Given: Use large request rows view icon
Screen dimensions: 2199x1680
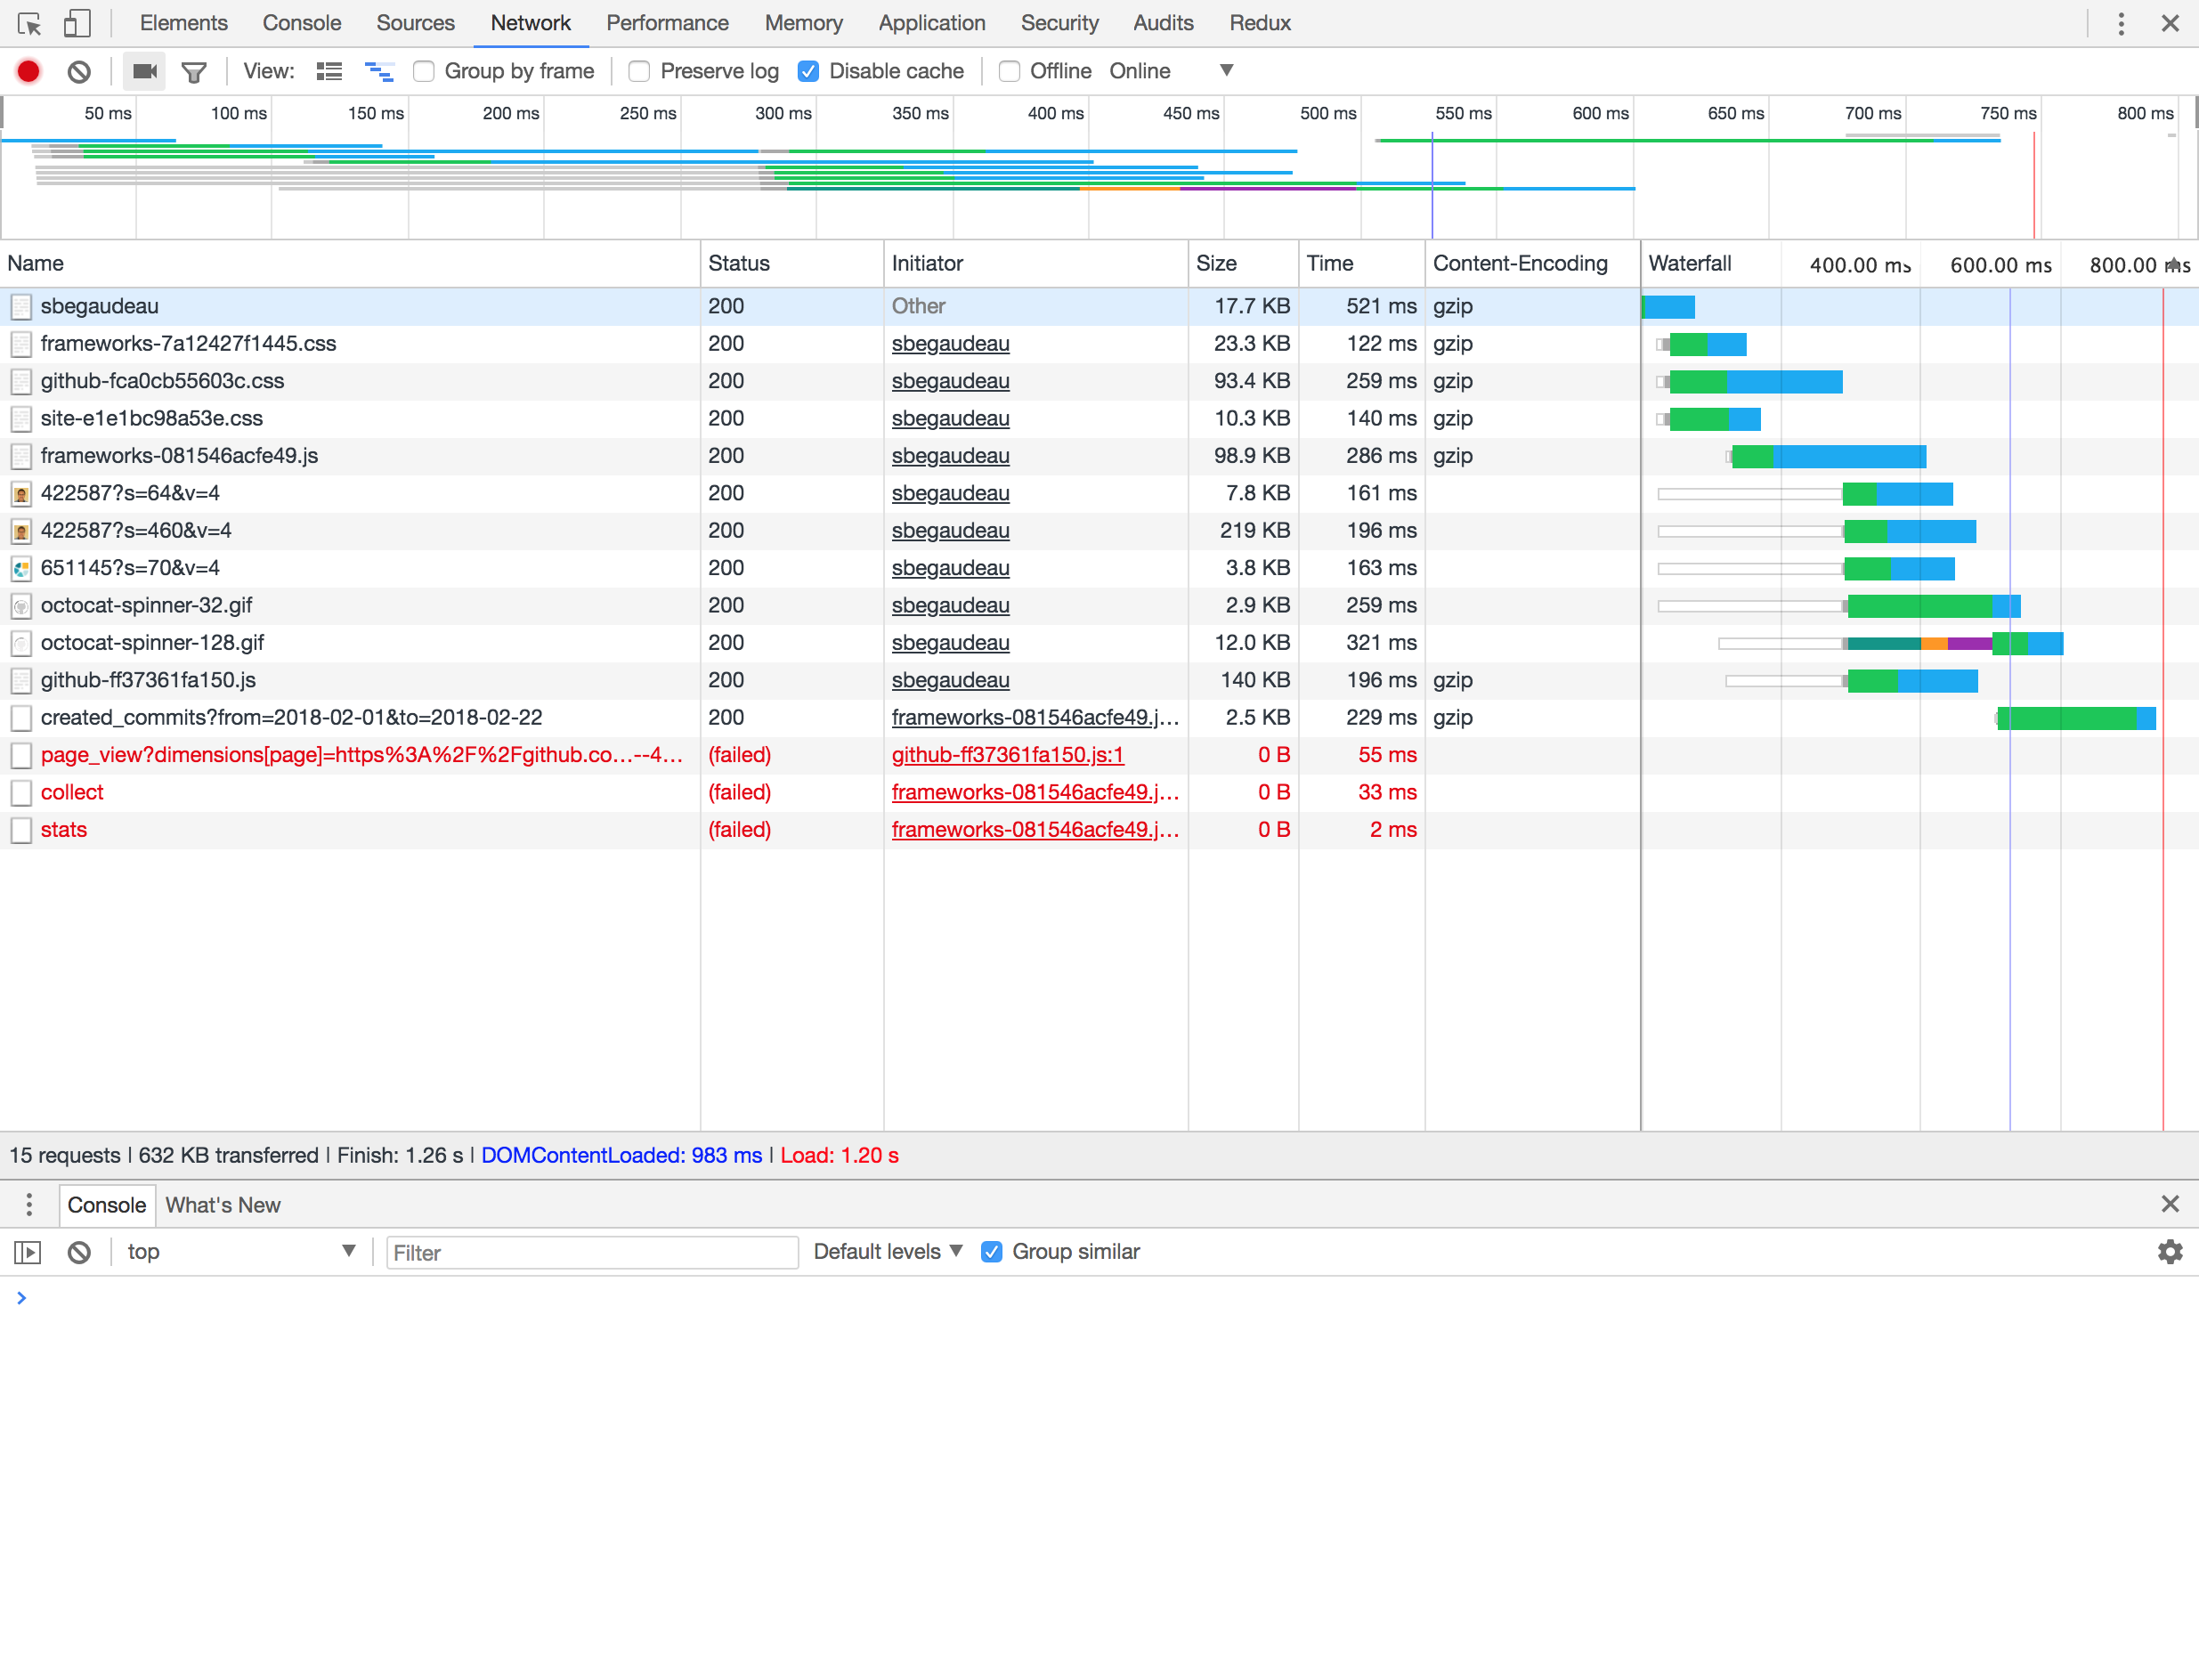Looking at the screenshot, I should [329, 71].
